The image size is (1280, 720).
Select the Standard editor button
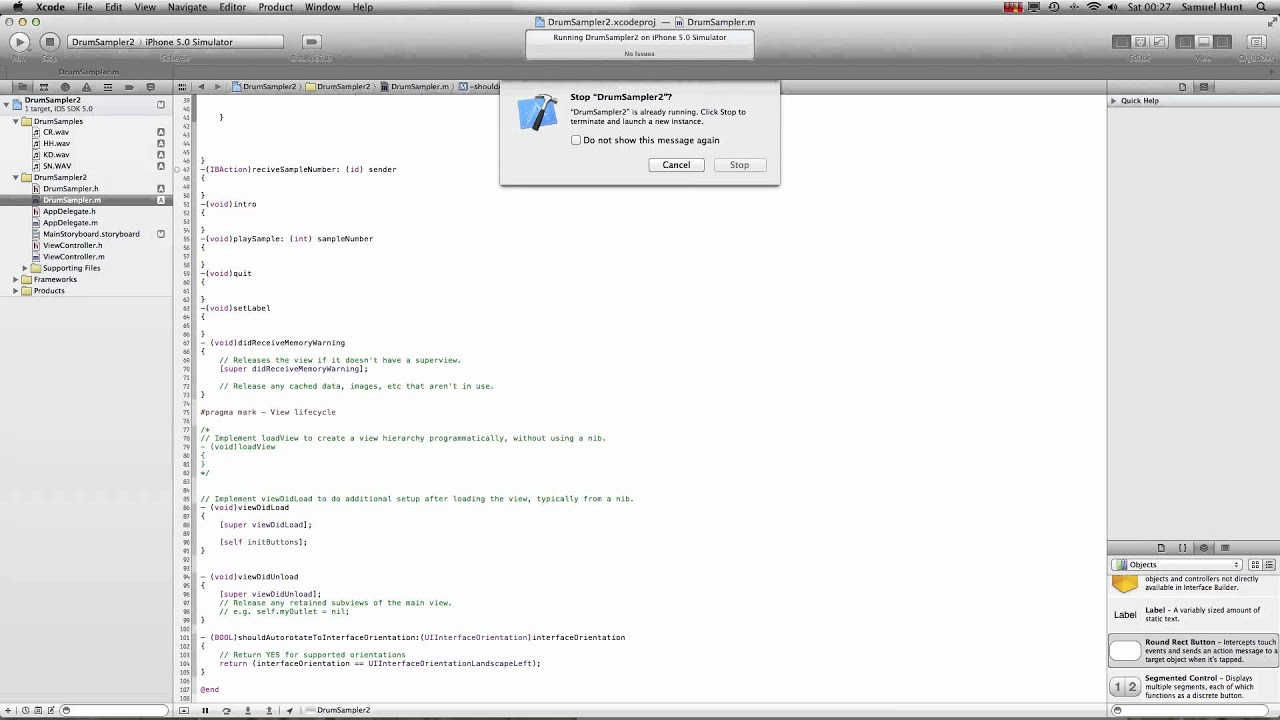tap(1122, 42)
